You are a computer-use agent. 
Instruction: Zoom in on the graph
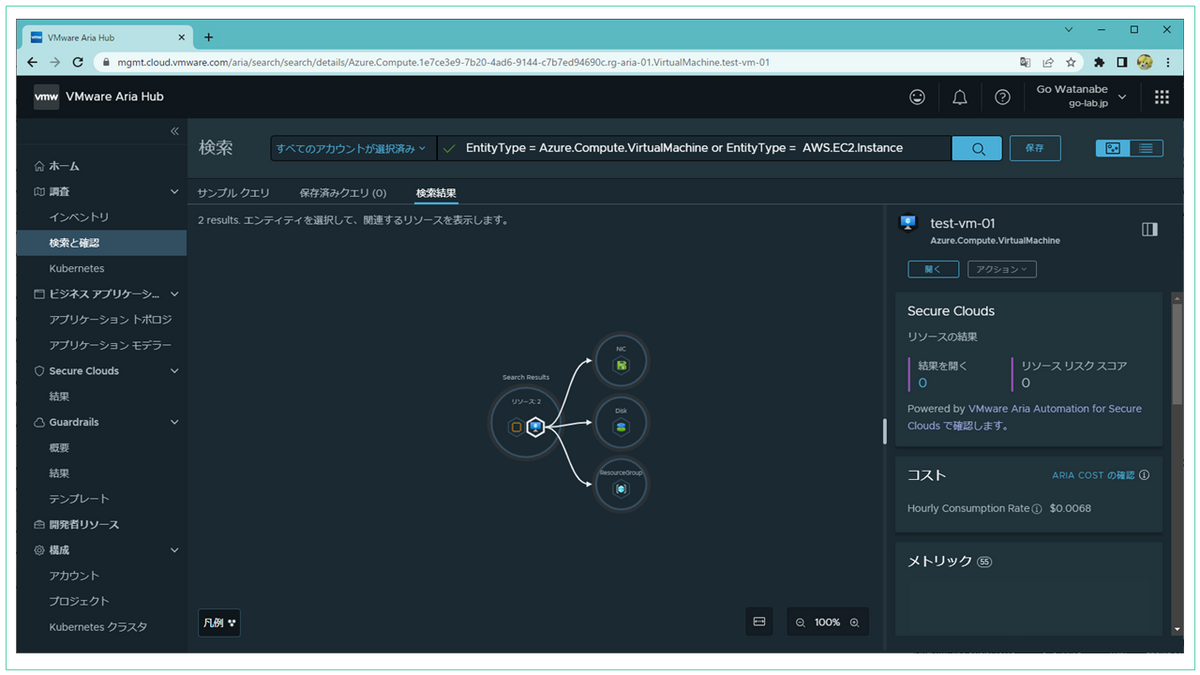(854, 622)
